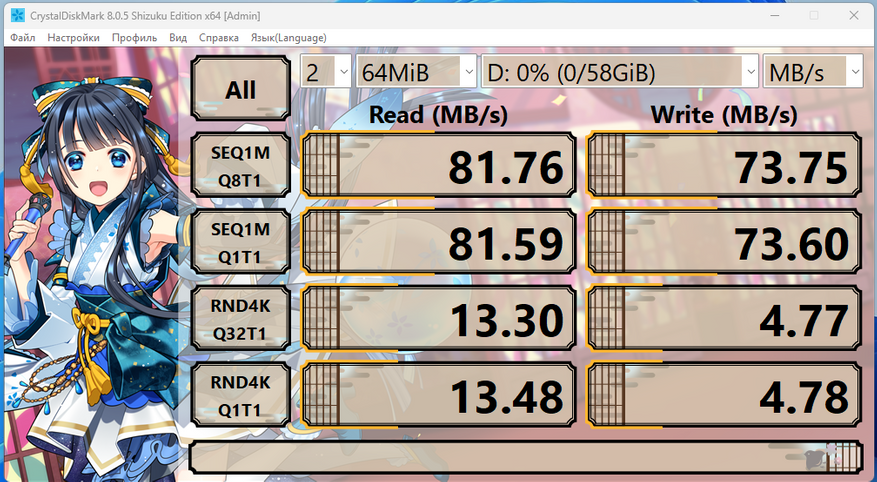The height and width of the screenshot is (482, 877).
Task: Start the SEQ1M Q8T1 test
Action: coord(241,166)
